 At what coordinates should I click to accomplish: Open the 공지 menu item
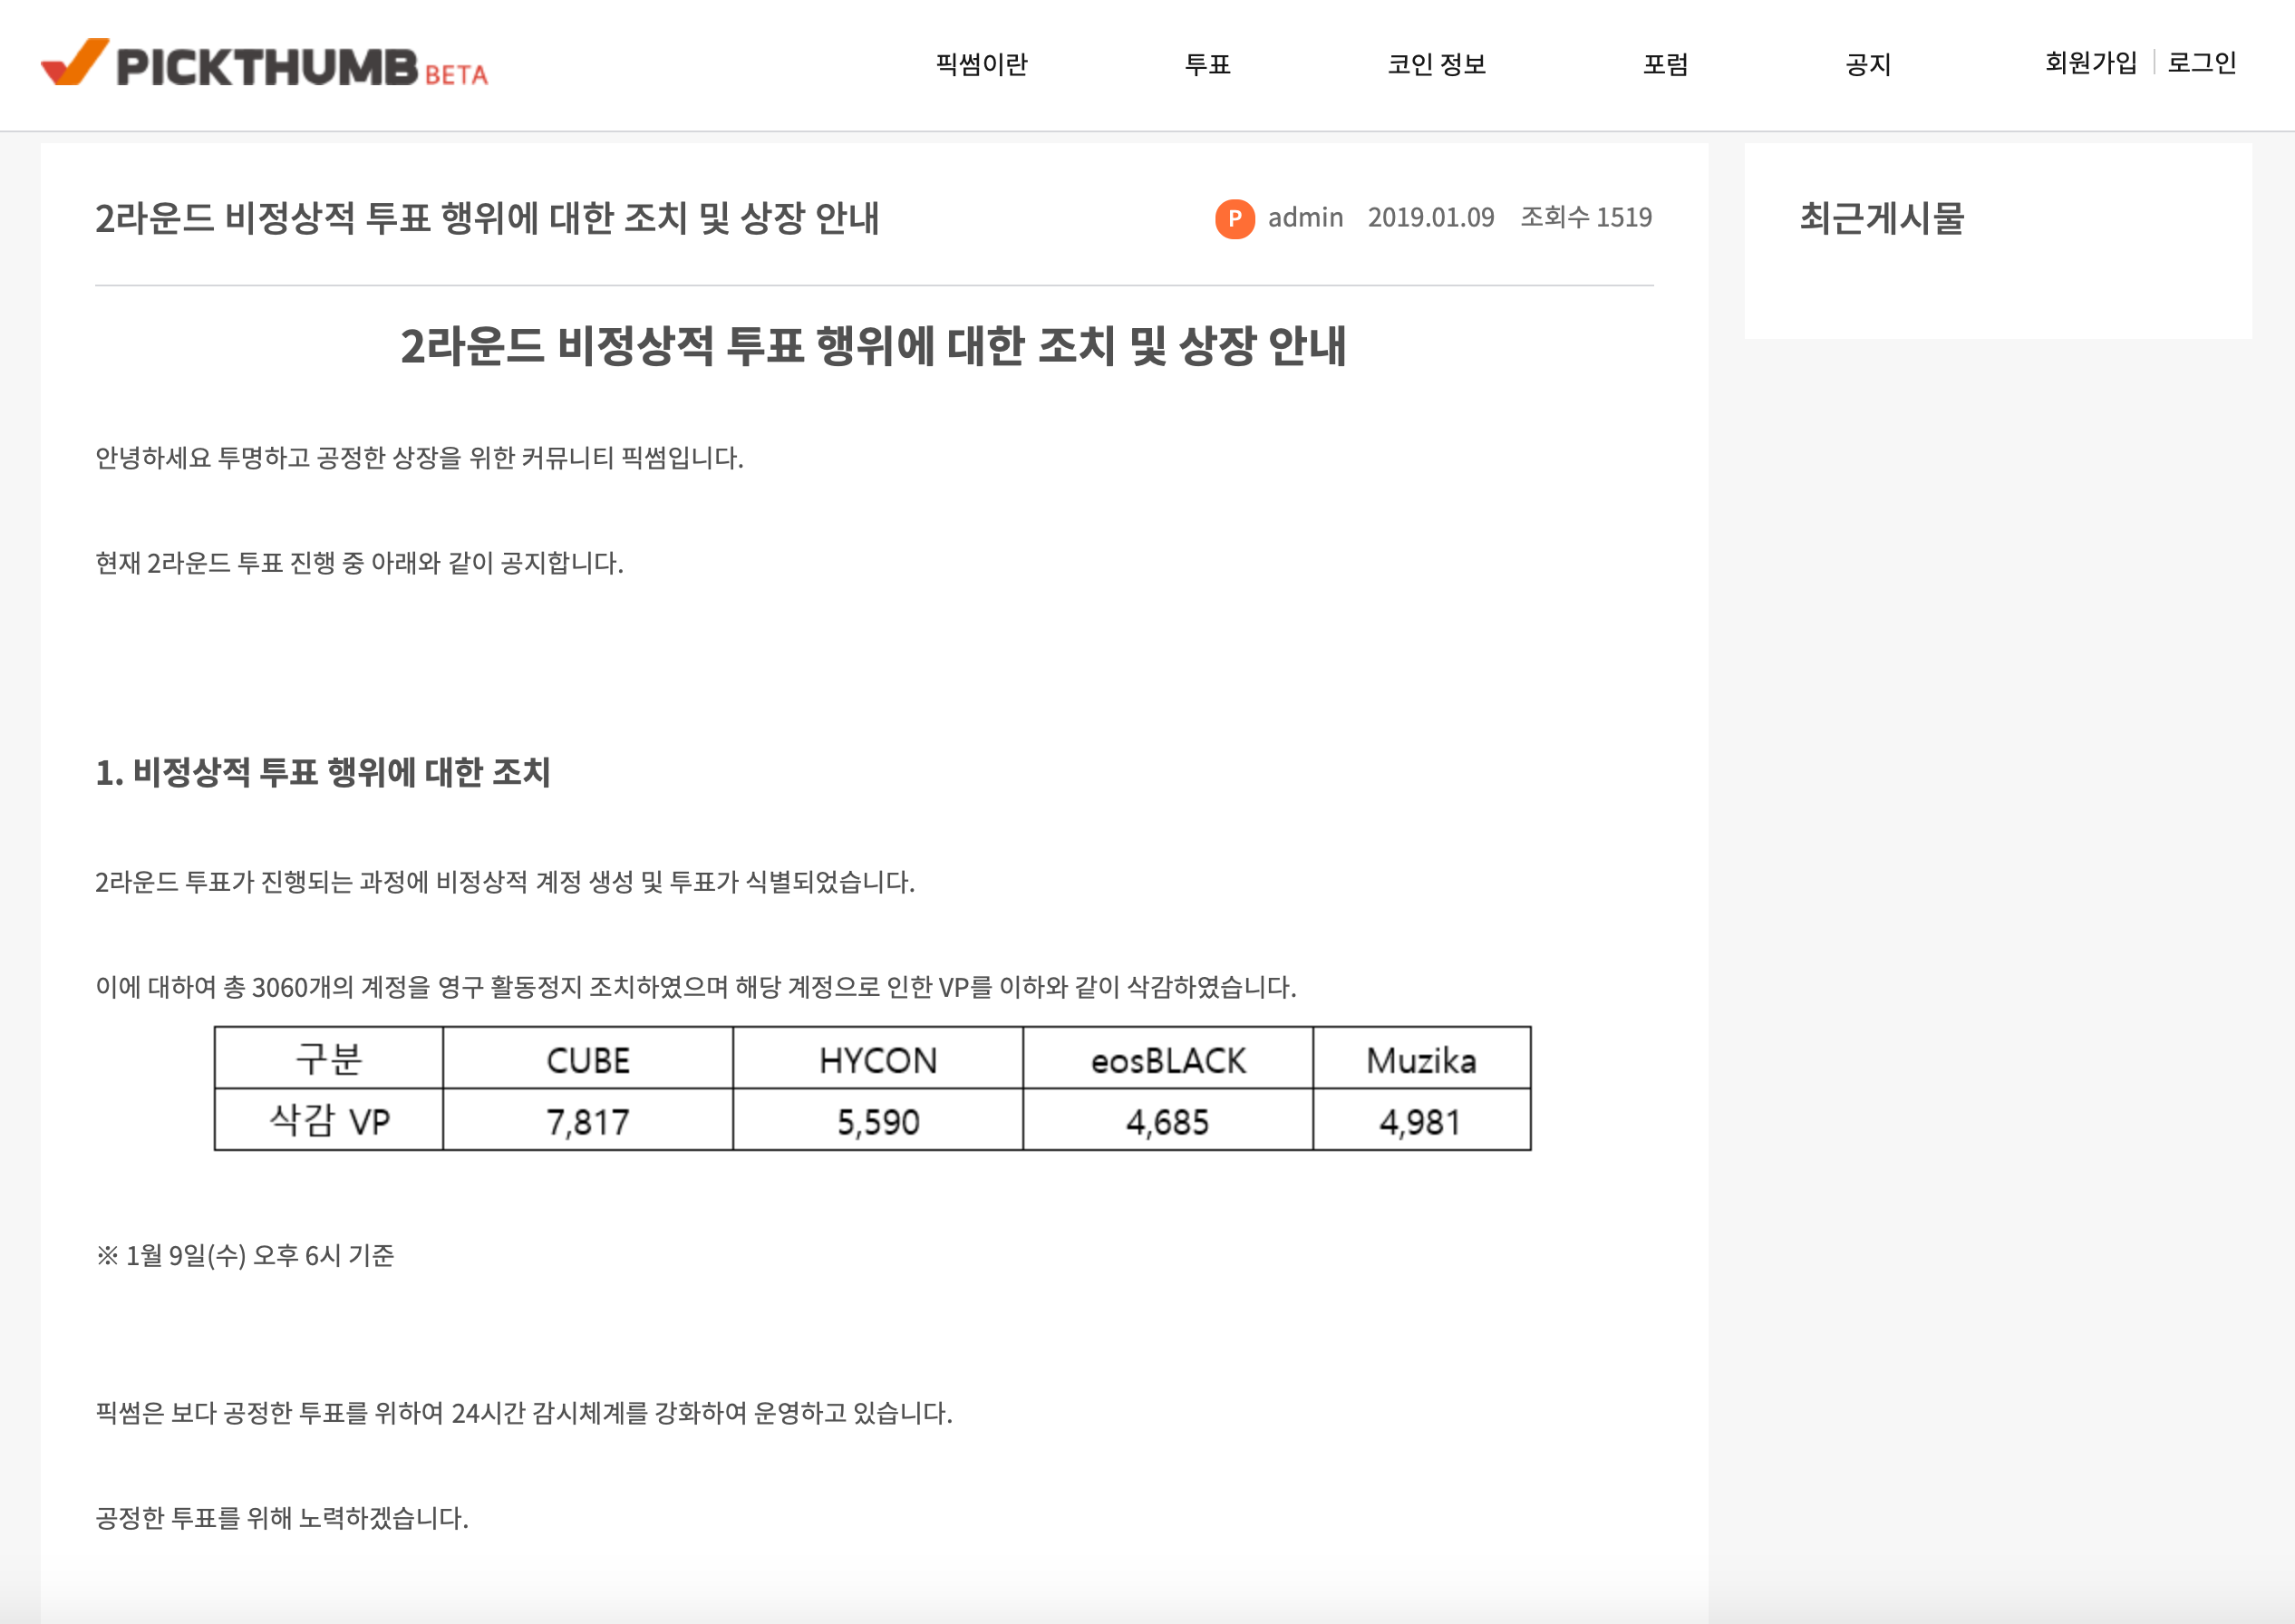click(1867, 65)
